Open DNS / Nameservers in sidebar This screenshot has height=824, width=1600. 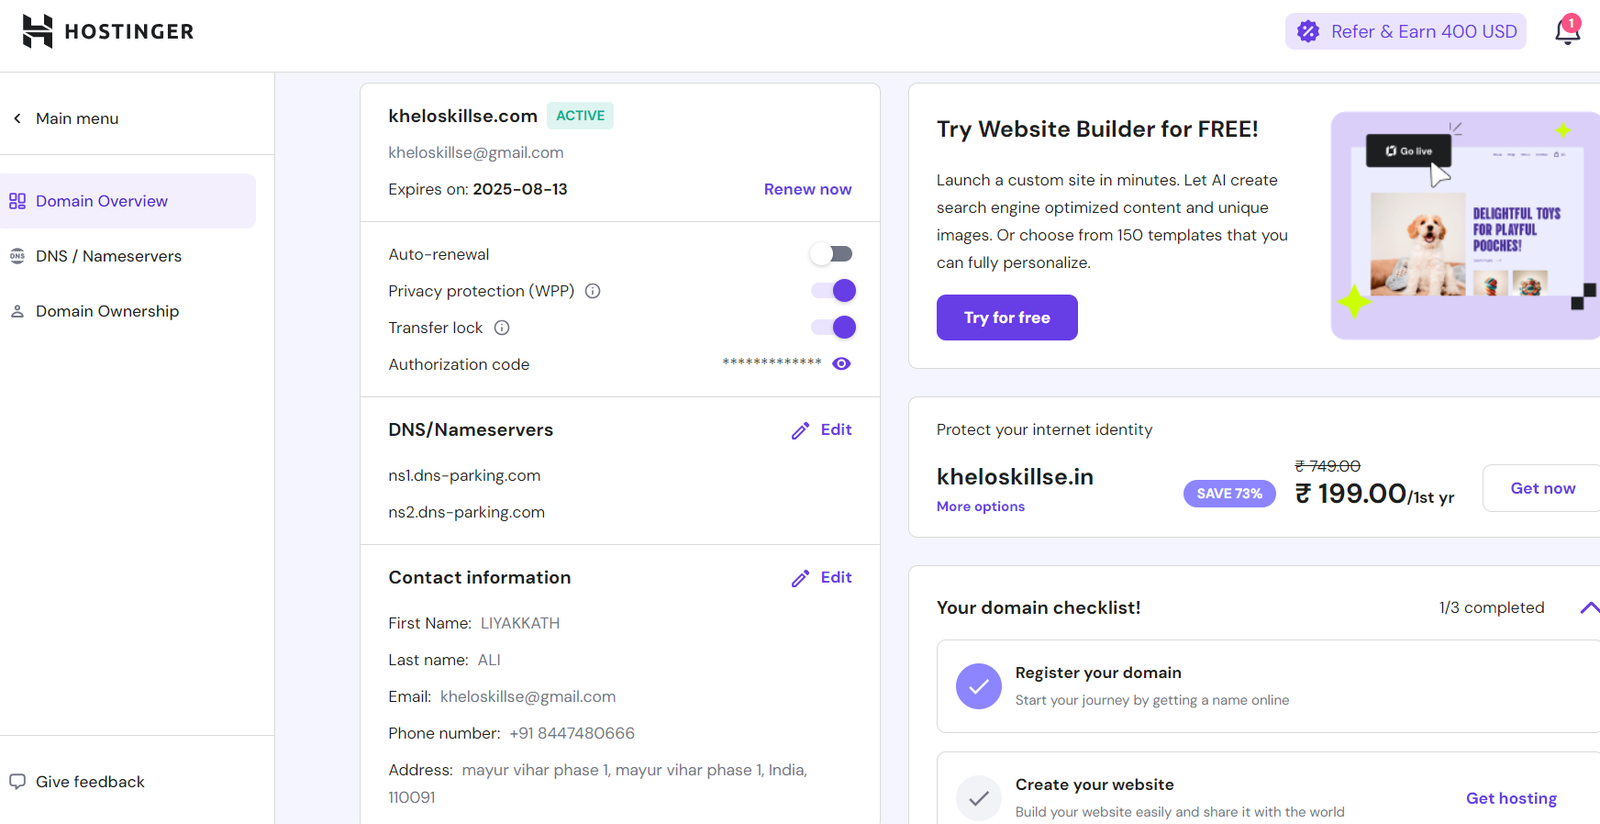[108, 256]
